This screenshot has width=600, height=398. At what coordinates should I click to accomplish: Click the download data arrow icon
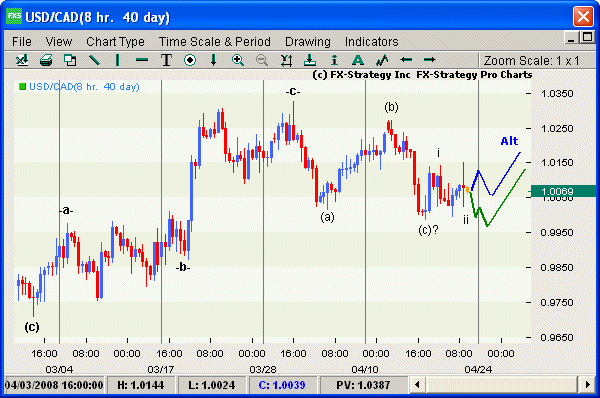(310, 60)
